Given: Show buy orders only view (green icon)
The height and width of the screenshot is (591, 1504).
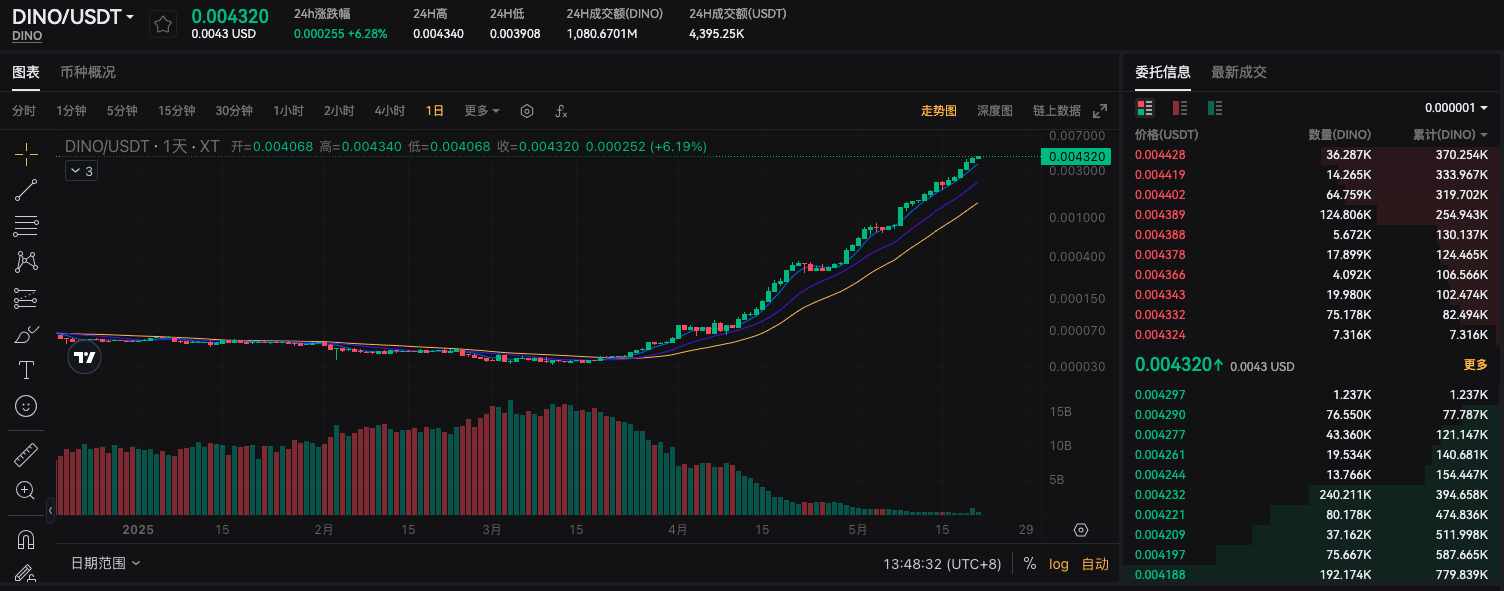Looking at the screenshot, I should 1216,108.
